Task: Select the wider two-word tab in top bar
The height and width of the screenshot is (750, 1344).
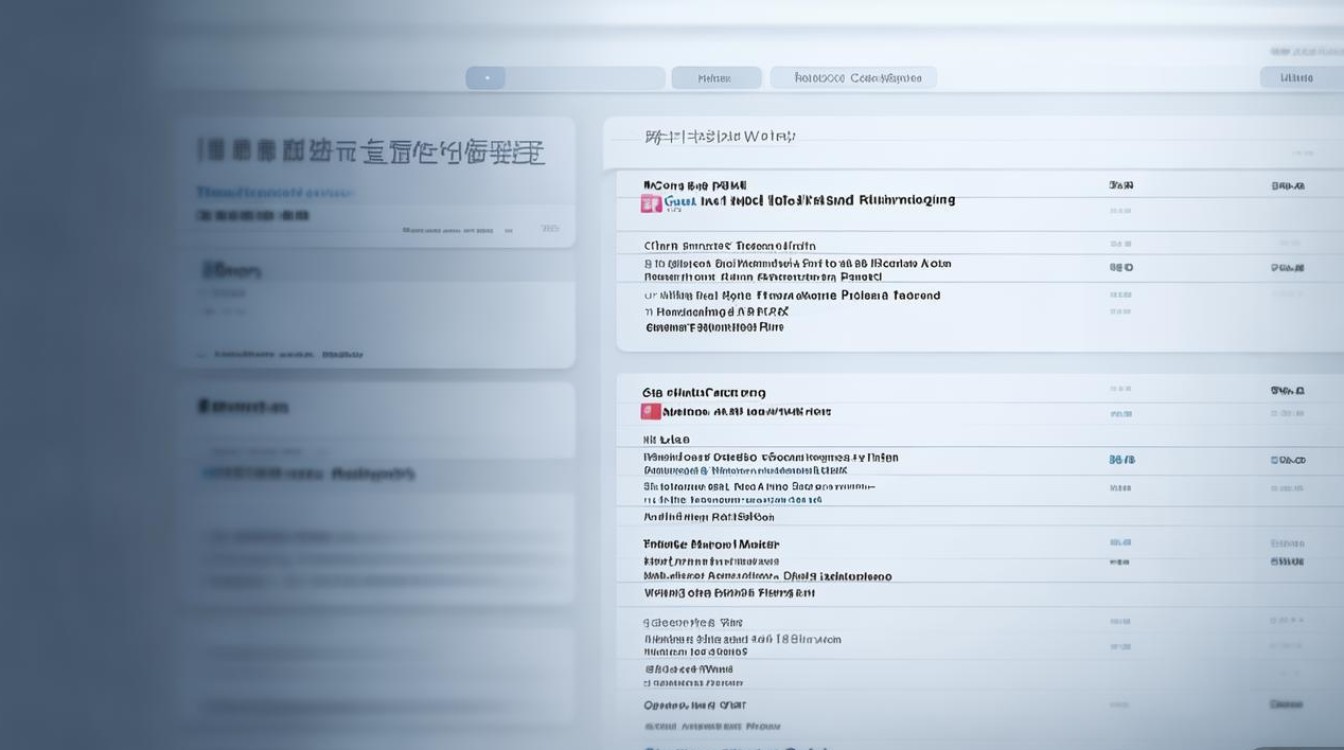Action: coord(858,78)
